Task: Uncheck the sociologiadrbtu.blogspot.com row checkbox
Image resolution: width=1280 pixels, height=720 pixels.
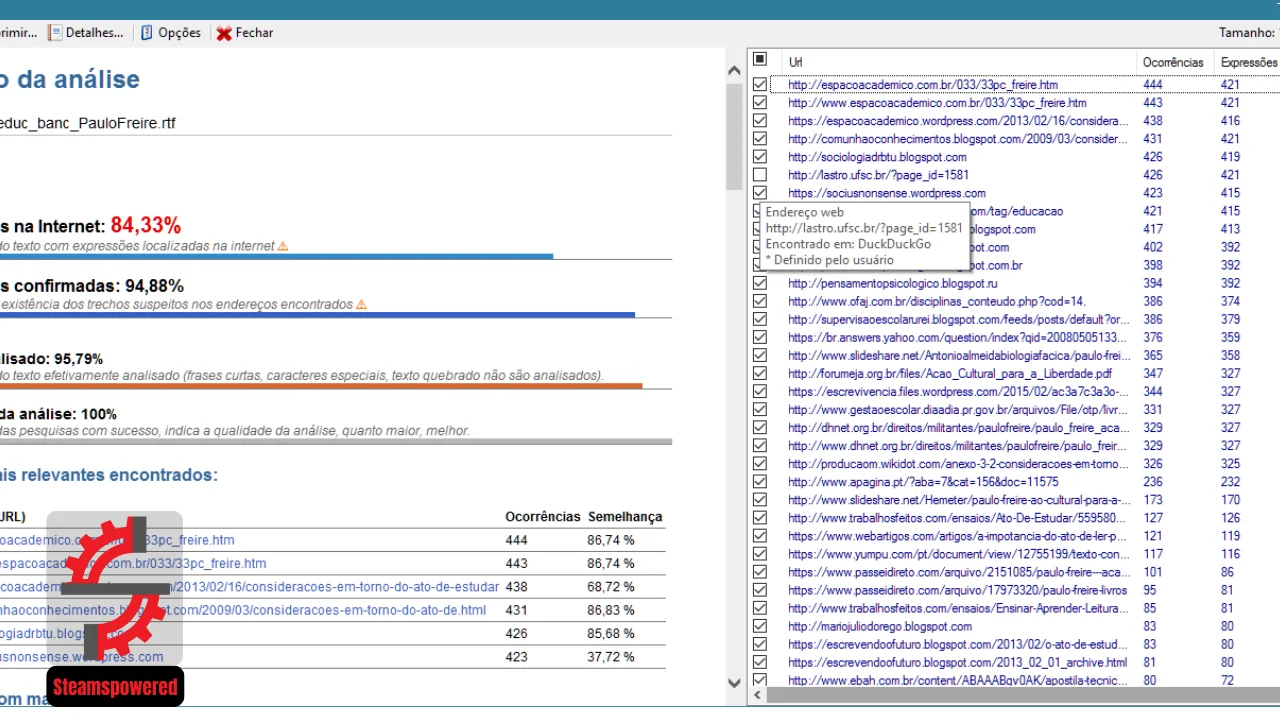Action: [x=760, y=157]
